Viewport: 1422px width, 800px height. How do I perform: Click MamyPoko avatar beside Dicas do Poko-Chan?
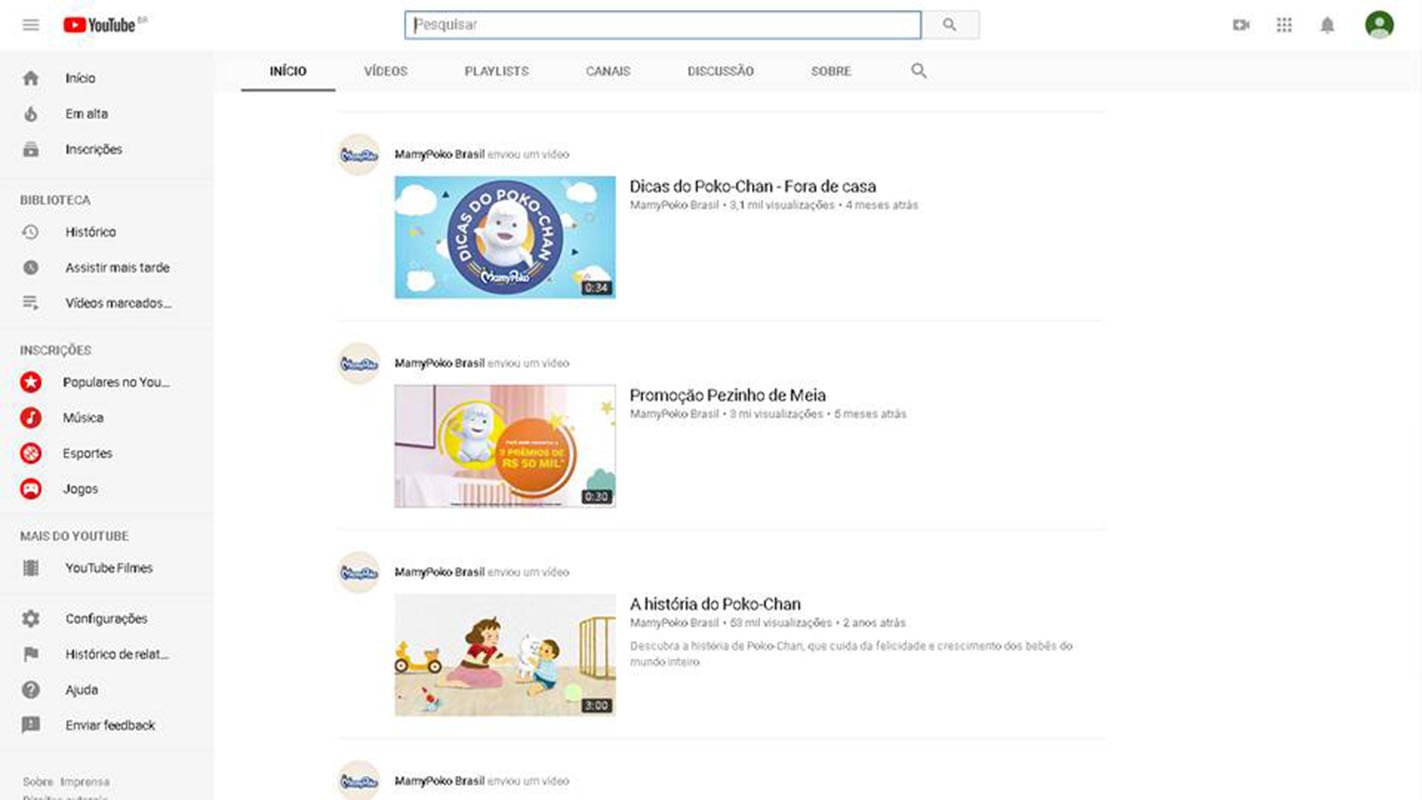(359, 155)
